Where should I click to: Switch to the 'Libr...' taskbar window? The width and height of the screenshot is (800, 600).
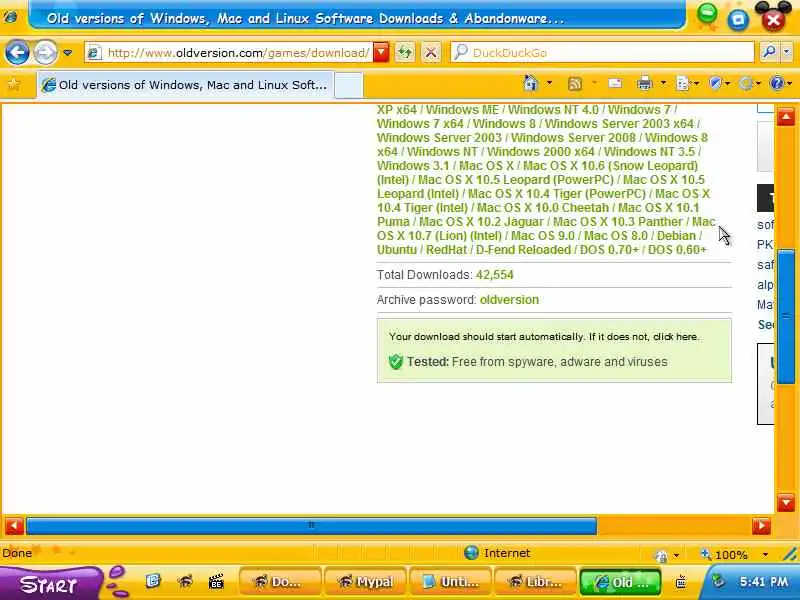click(x=536, y=582)
